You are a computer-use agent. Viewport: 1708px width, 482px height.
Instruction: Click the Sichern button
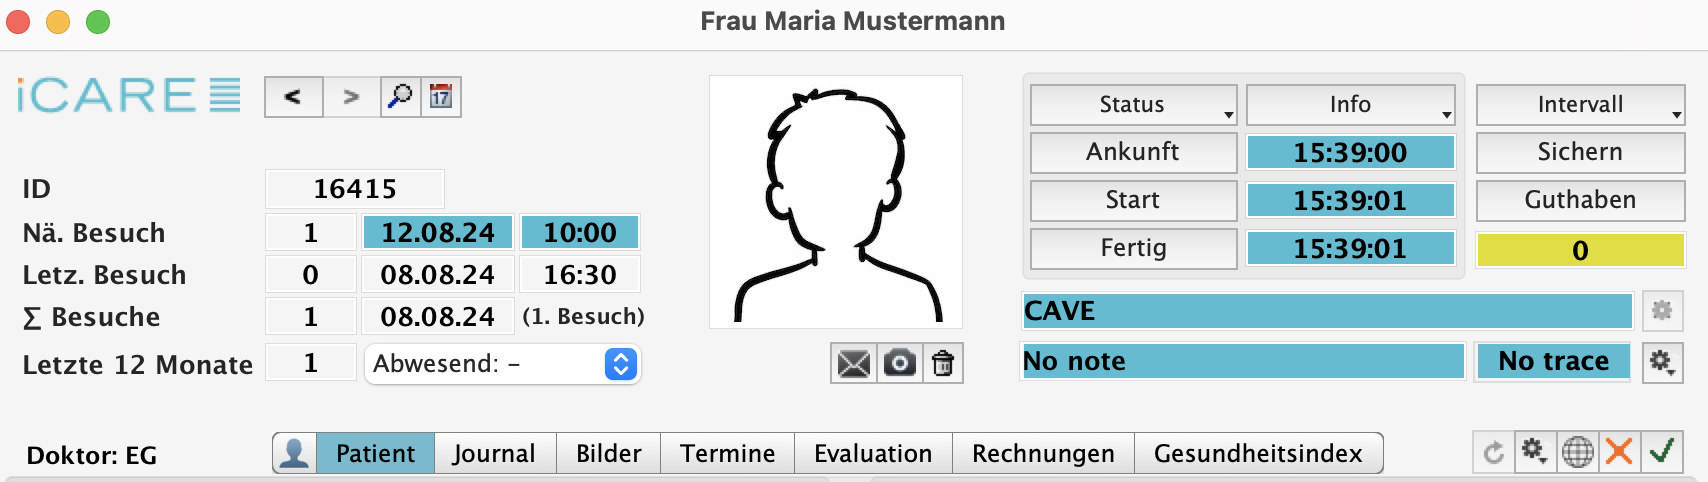[x=1580, y=152]
